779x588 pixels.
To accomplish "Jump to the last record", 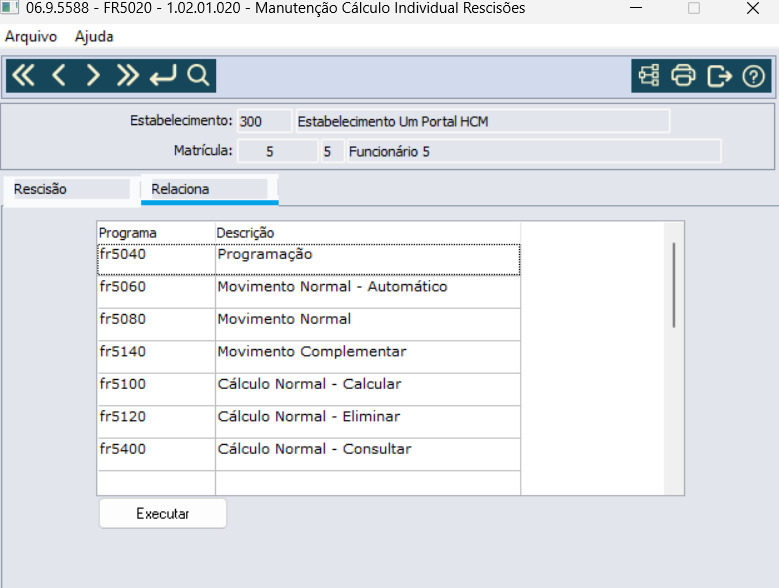I will click(128, 76).
